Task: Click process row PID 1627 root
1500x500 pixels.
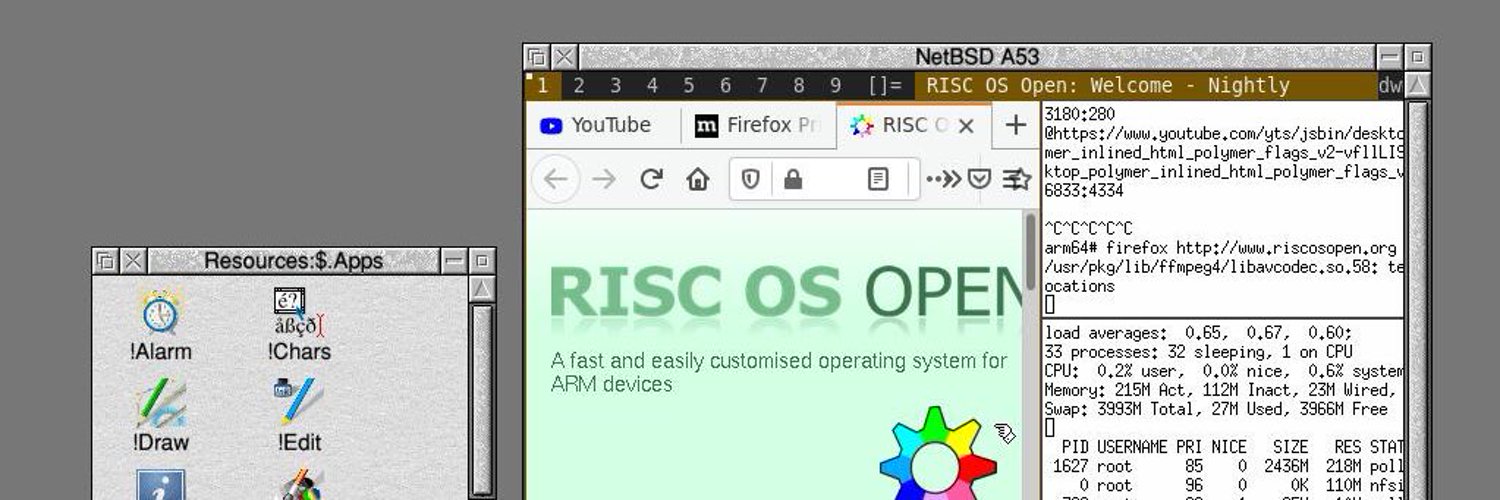Action: [1228, 466]
